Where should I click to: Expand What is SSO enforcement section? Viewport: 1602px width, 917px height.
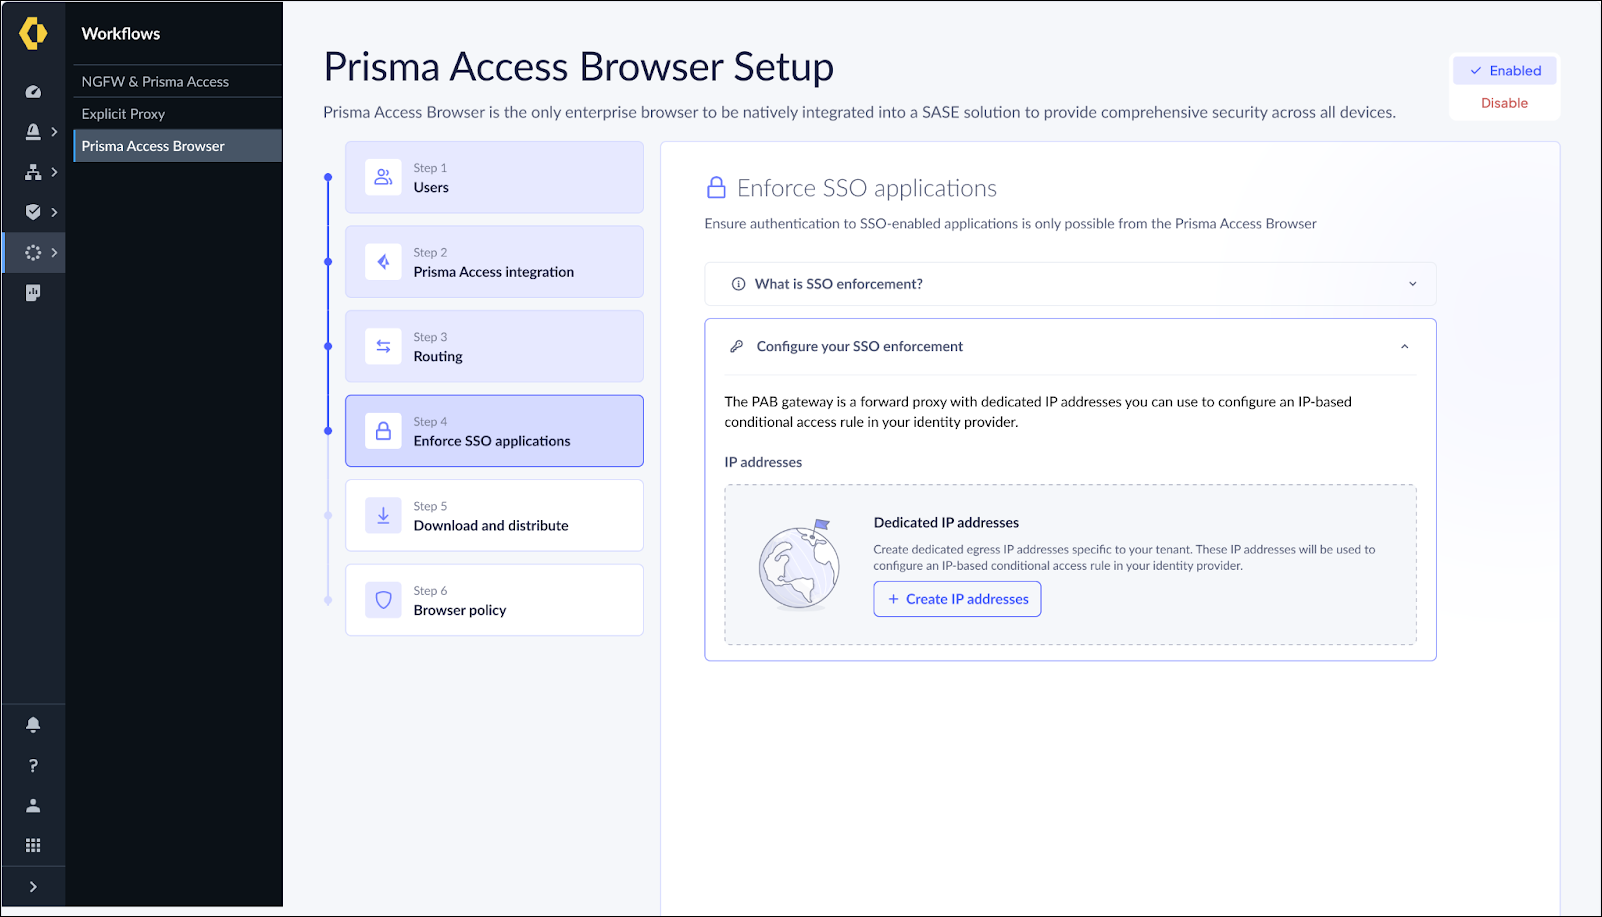click(x=1070, y=284)
